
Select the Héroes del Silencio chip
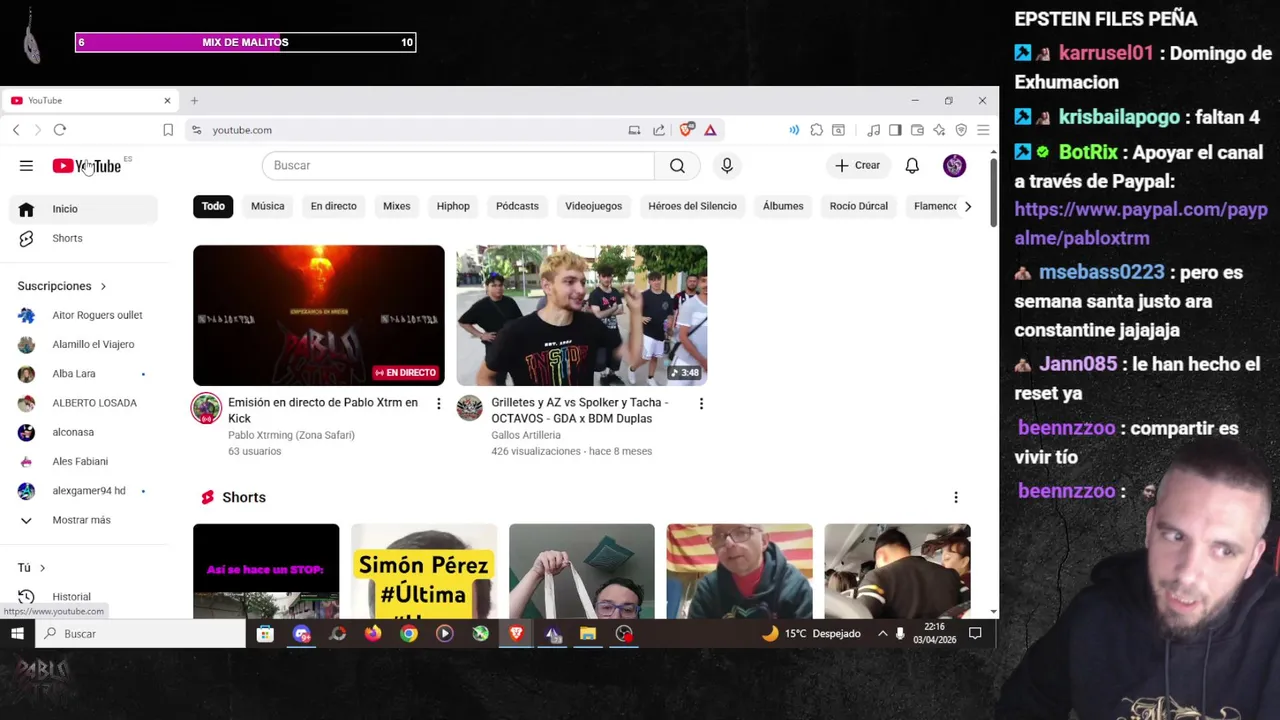tap(692, 206)
